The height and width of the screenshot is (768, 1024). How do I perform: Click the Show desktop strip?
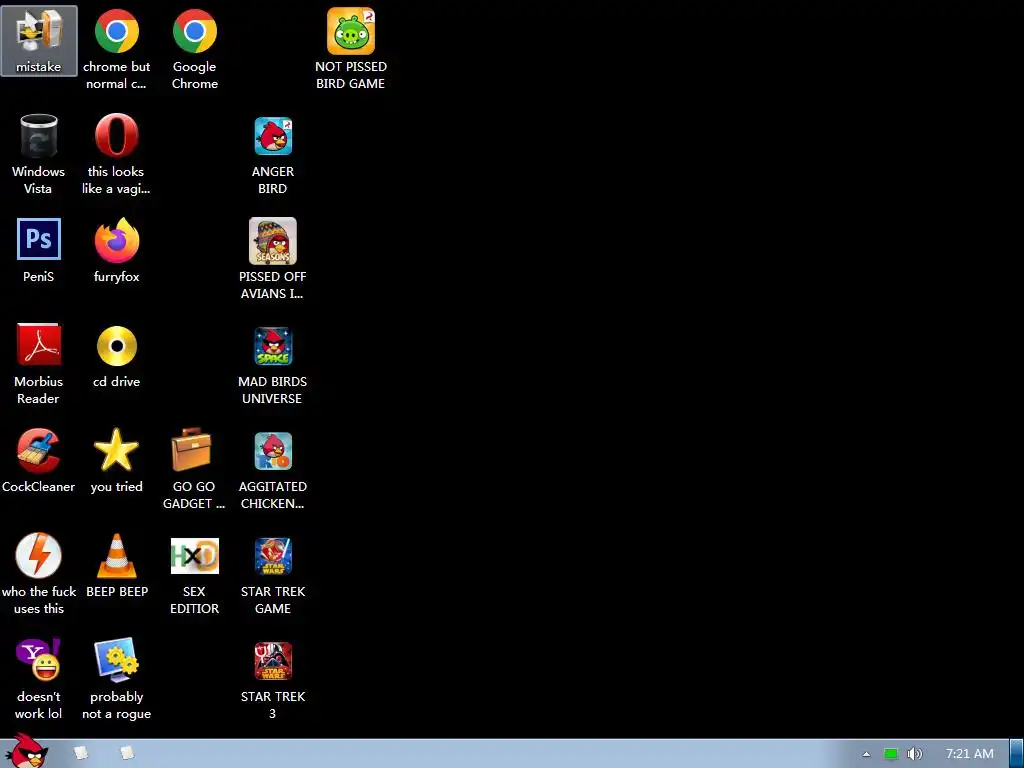tap(1017, 754)
